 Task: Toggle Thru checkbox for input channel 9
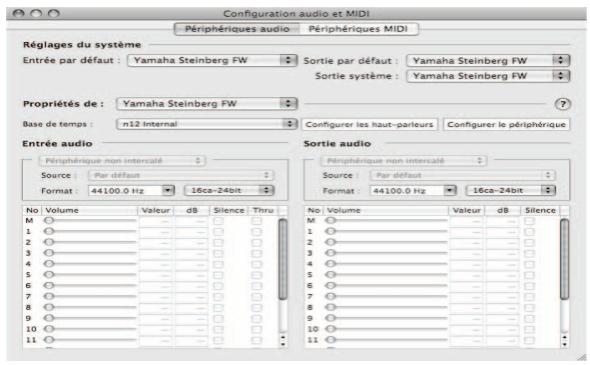click(x=257, y=319)
